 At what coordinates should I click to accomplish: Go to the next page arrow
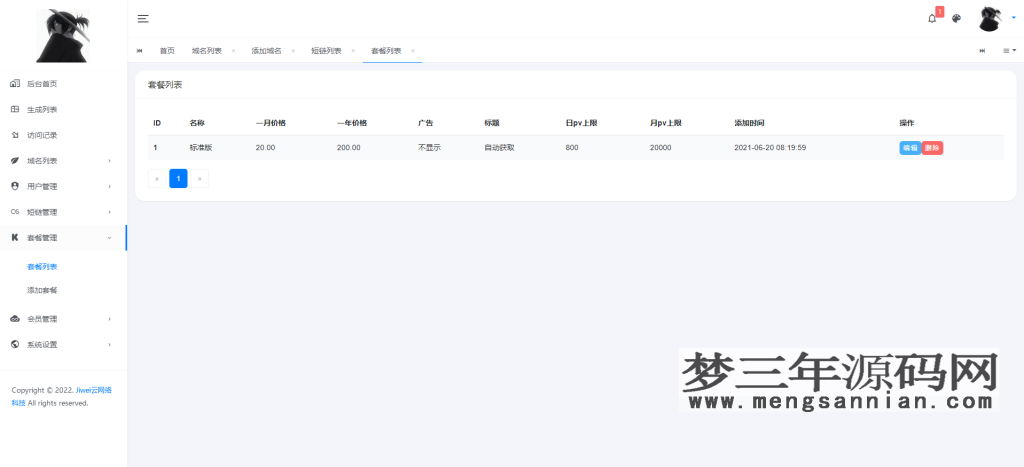pos(199,178)
